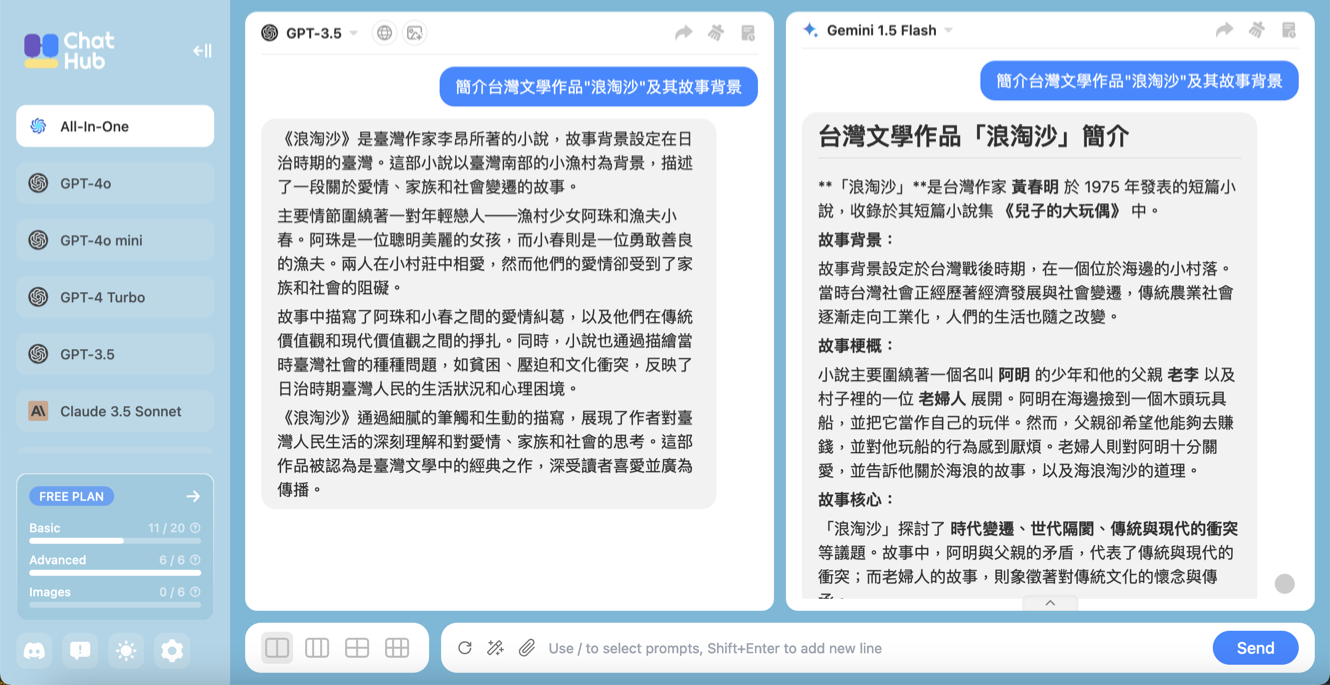Click the Basic usage progress bar

(115, 541)
